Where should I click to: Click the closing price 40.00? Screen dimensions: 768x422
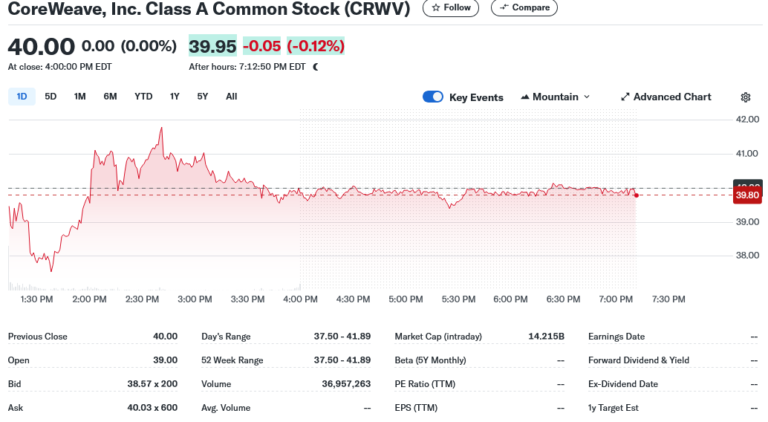pos(41,47)
